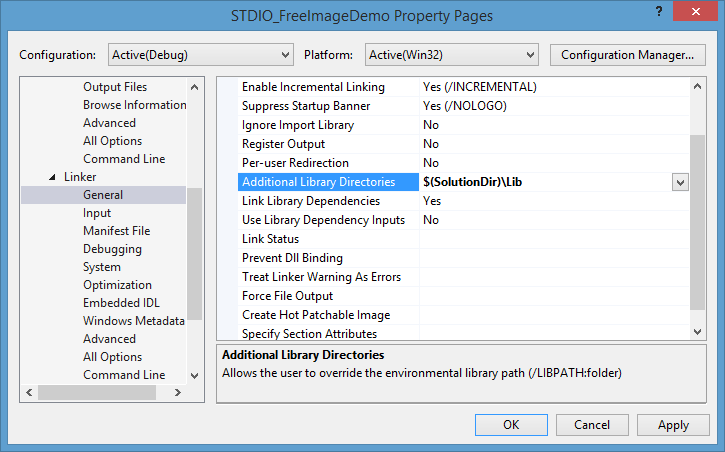Select Input under the Linker node
This screenshot has height=452, width=725.
[x=97, y=213]
